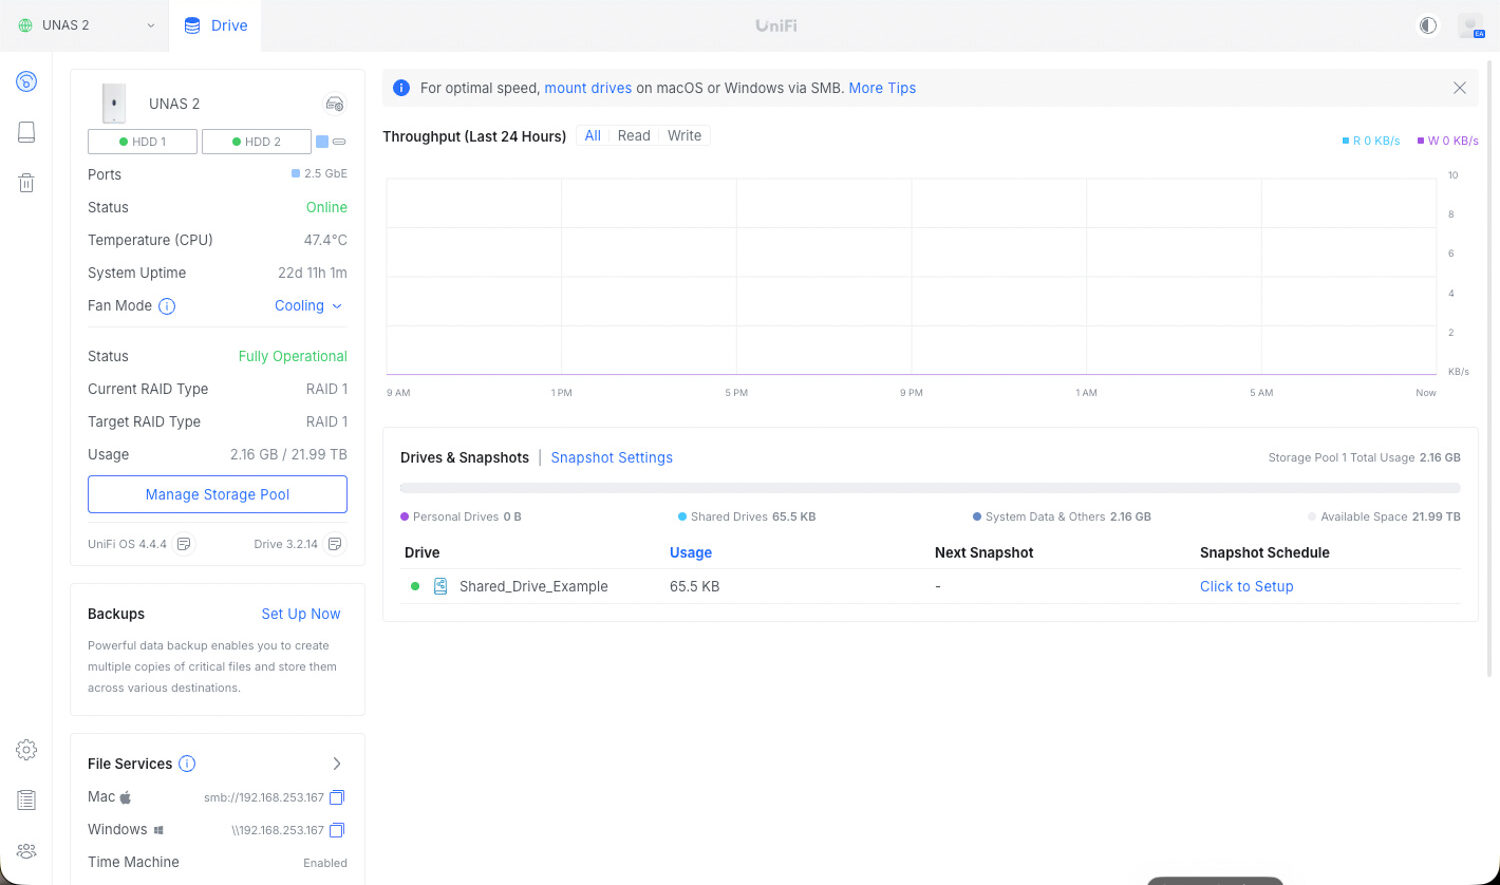Switch throughput chart to Read tab
Viewport: 1500px width, 885px height.
pyautogui.click(x=633, y=136)
